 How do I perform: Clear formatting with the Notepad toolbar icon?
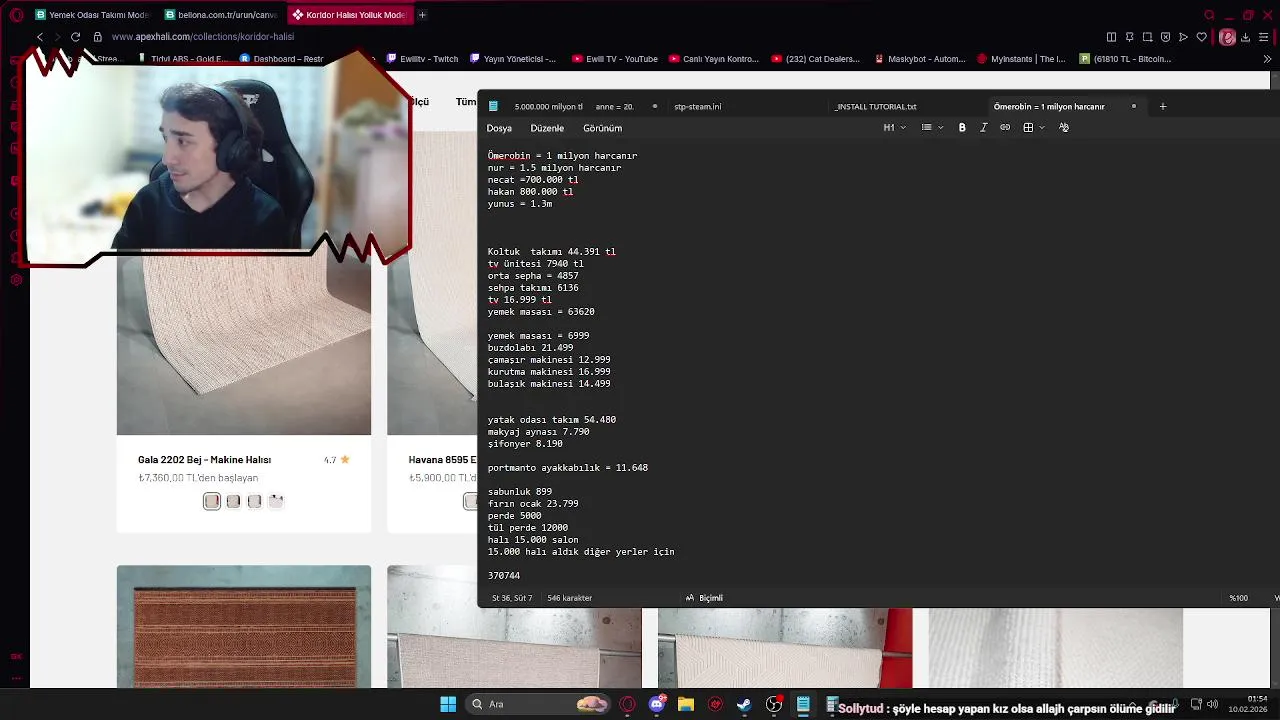1064,128
